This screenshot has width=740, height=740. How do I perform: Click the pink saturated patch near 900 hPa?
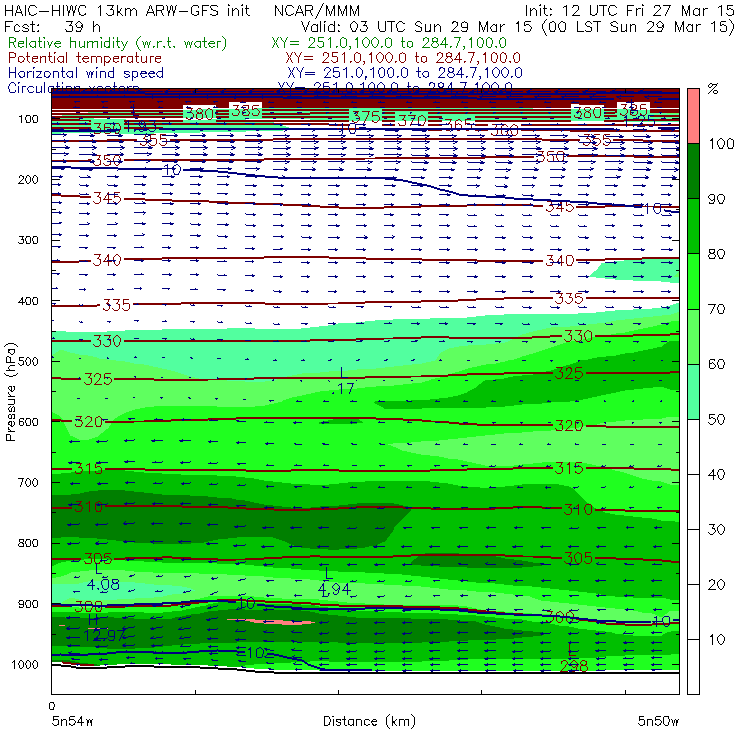[271, 622]
